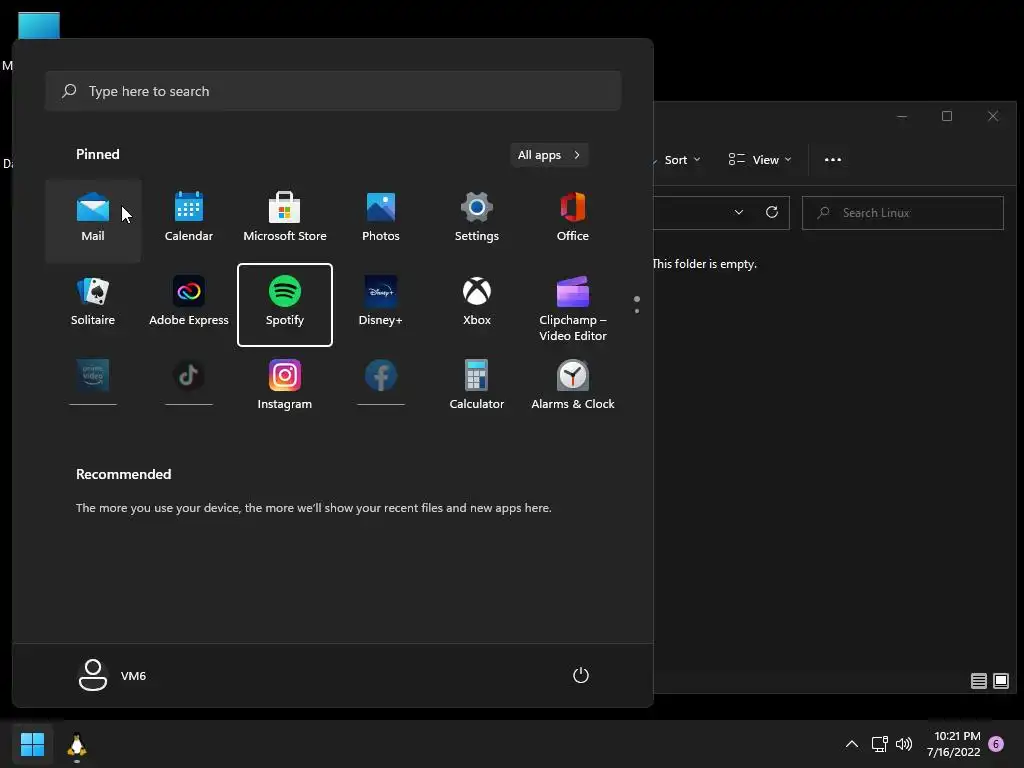Open Settings from pinned apps
The width and height of the screenshot is (1024, 768).
click(x=477, y=221)
